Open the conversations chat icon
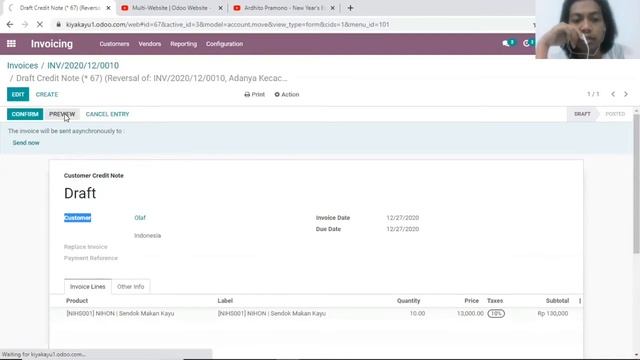640x360 pixels. point(506,43)
